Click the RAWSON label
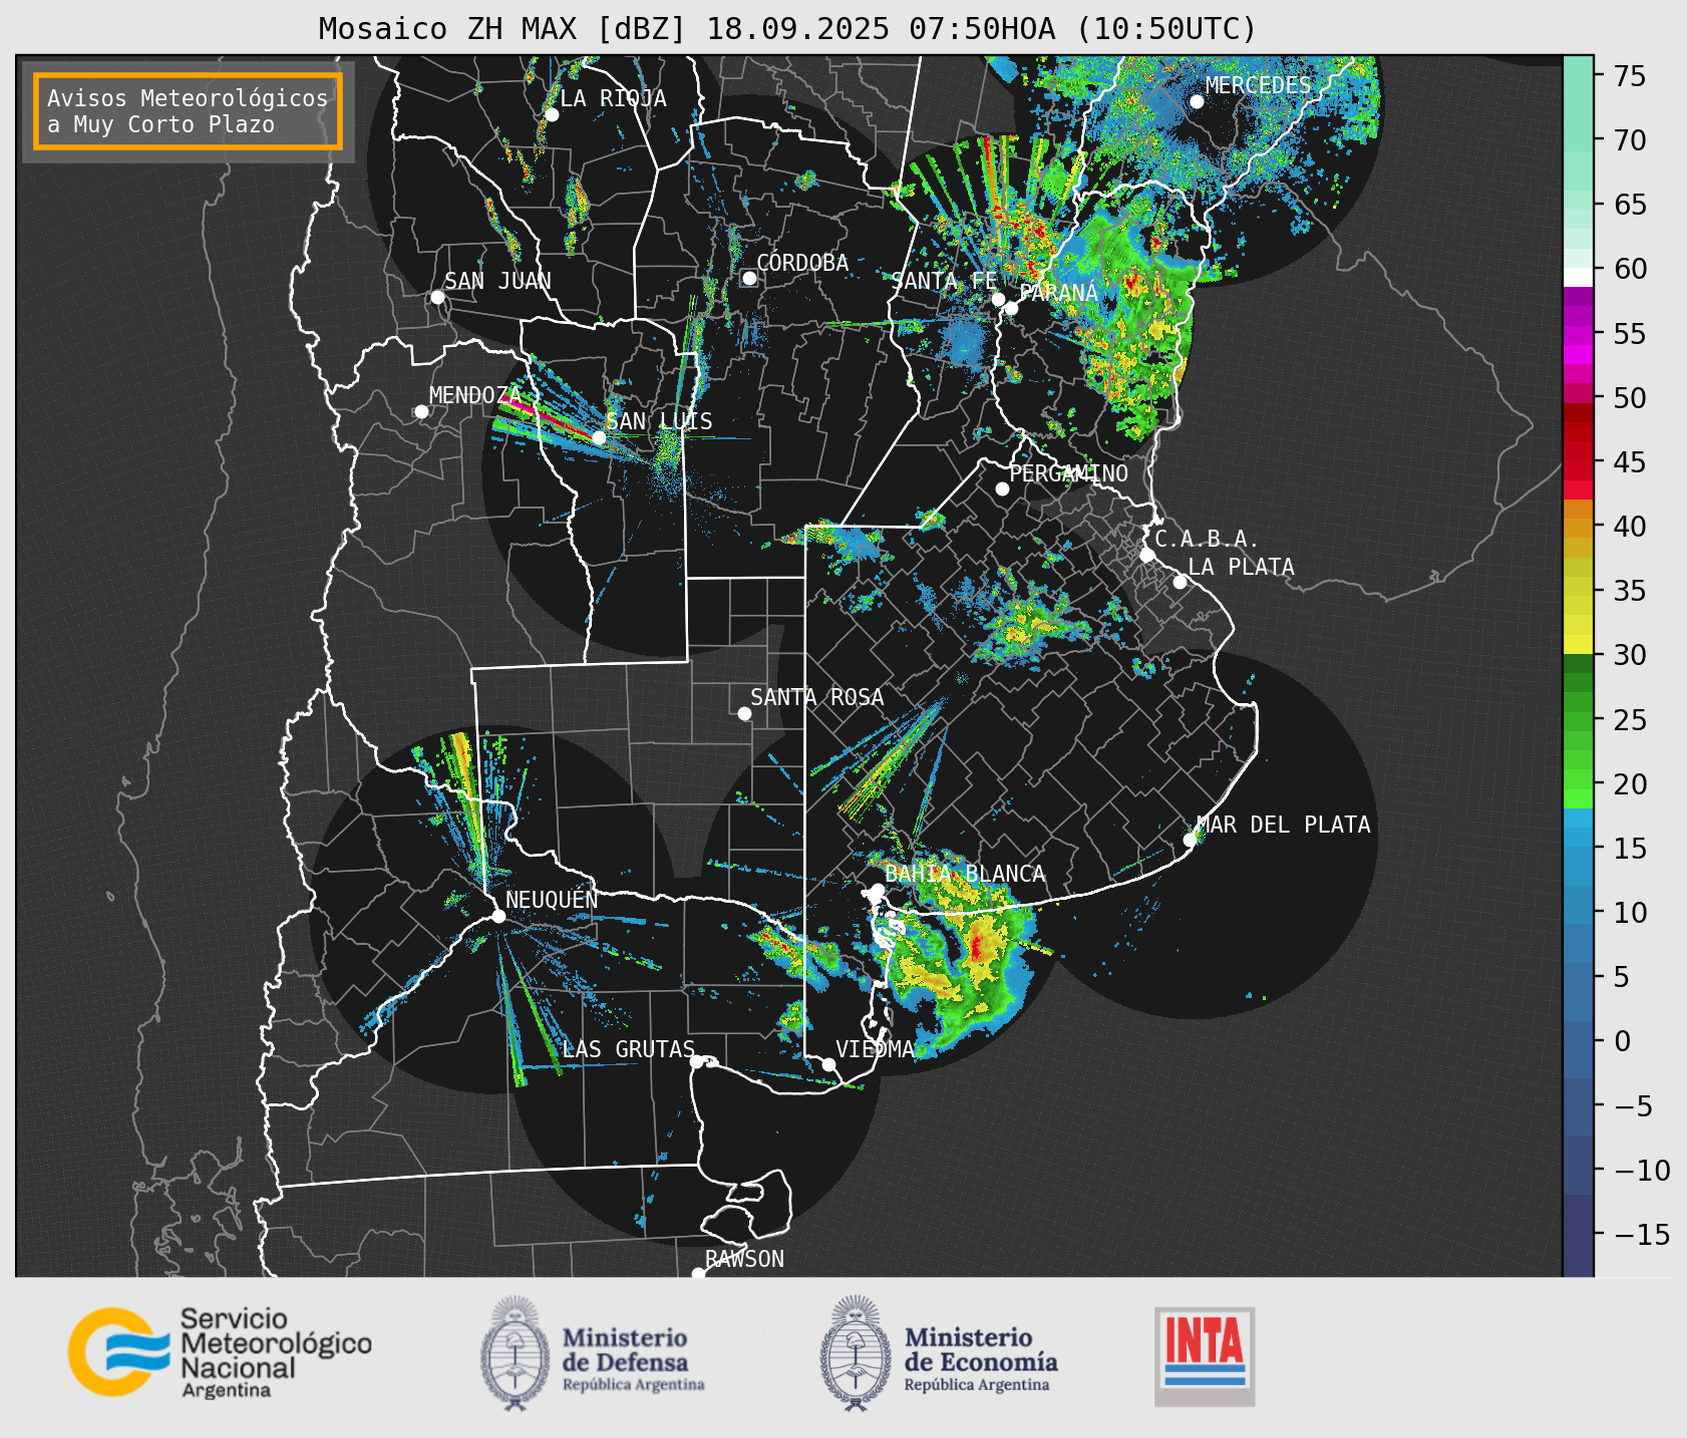 [745, 1259]
